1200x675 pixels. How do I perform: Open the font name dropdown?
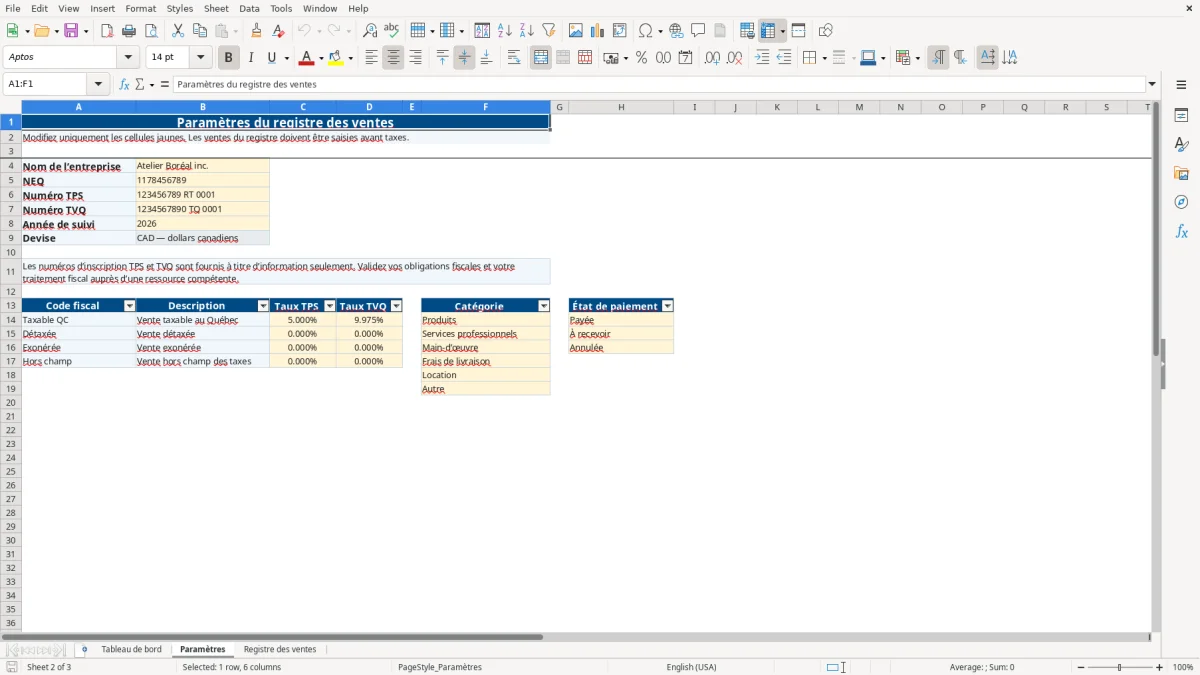point(128,58)
